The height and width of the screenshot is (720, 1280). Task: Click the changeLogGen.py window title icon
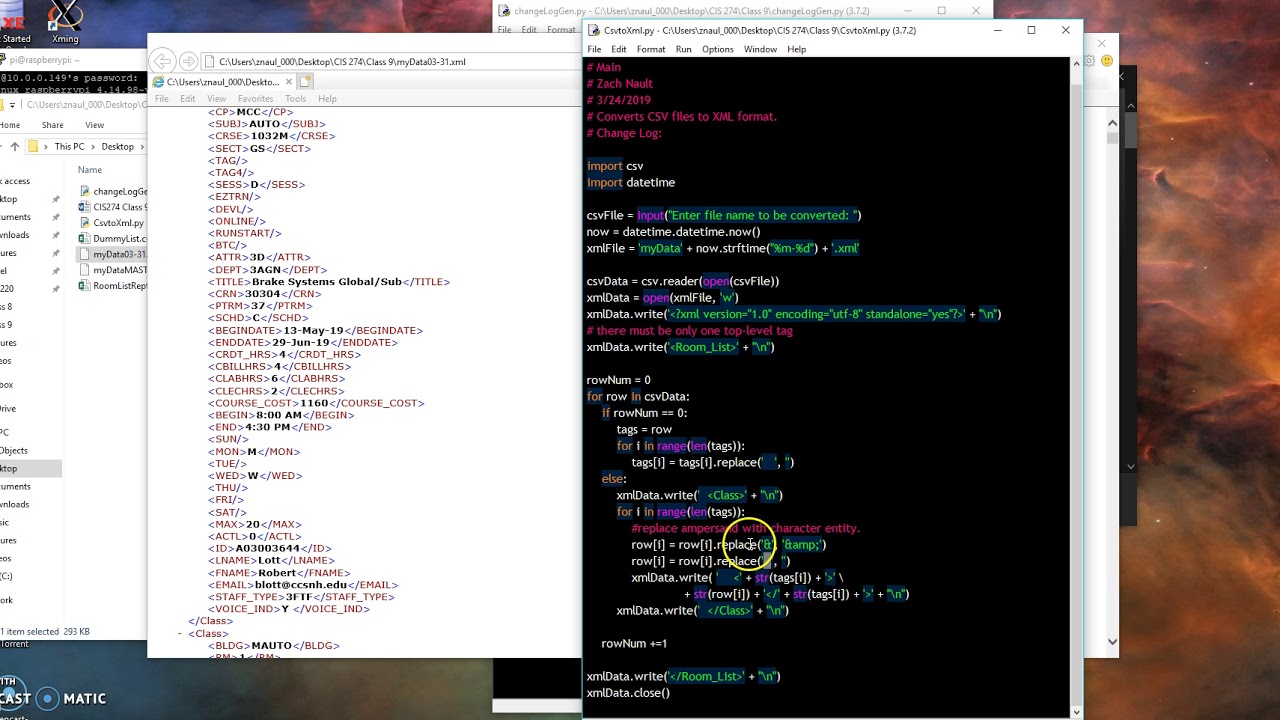pyautogui.click(x=505, y=11)
